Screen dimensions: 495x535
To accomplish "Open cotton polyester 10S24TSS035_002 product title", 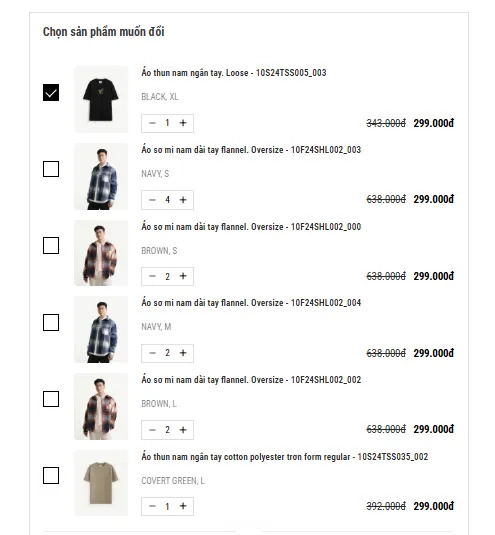I will [285, 457].
